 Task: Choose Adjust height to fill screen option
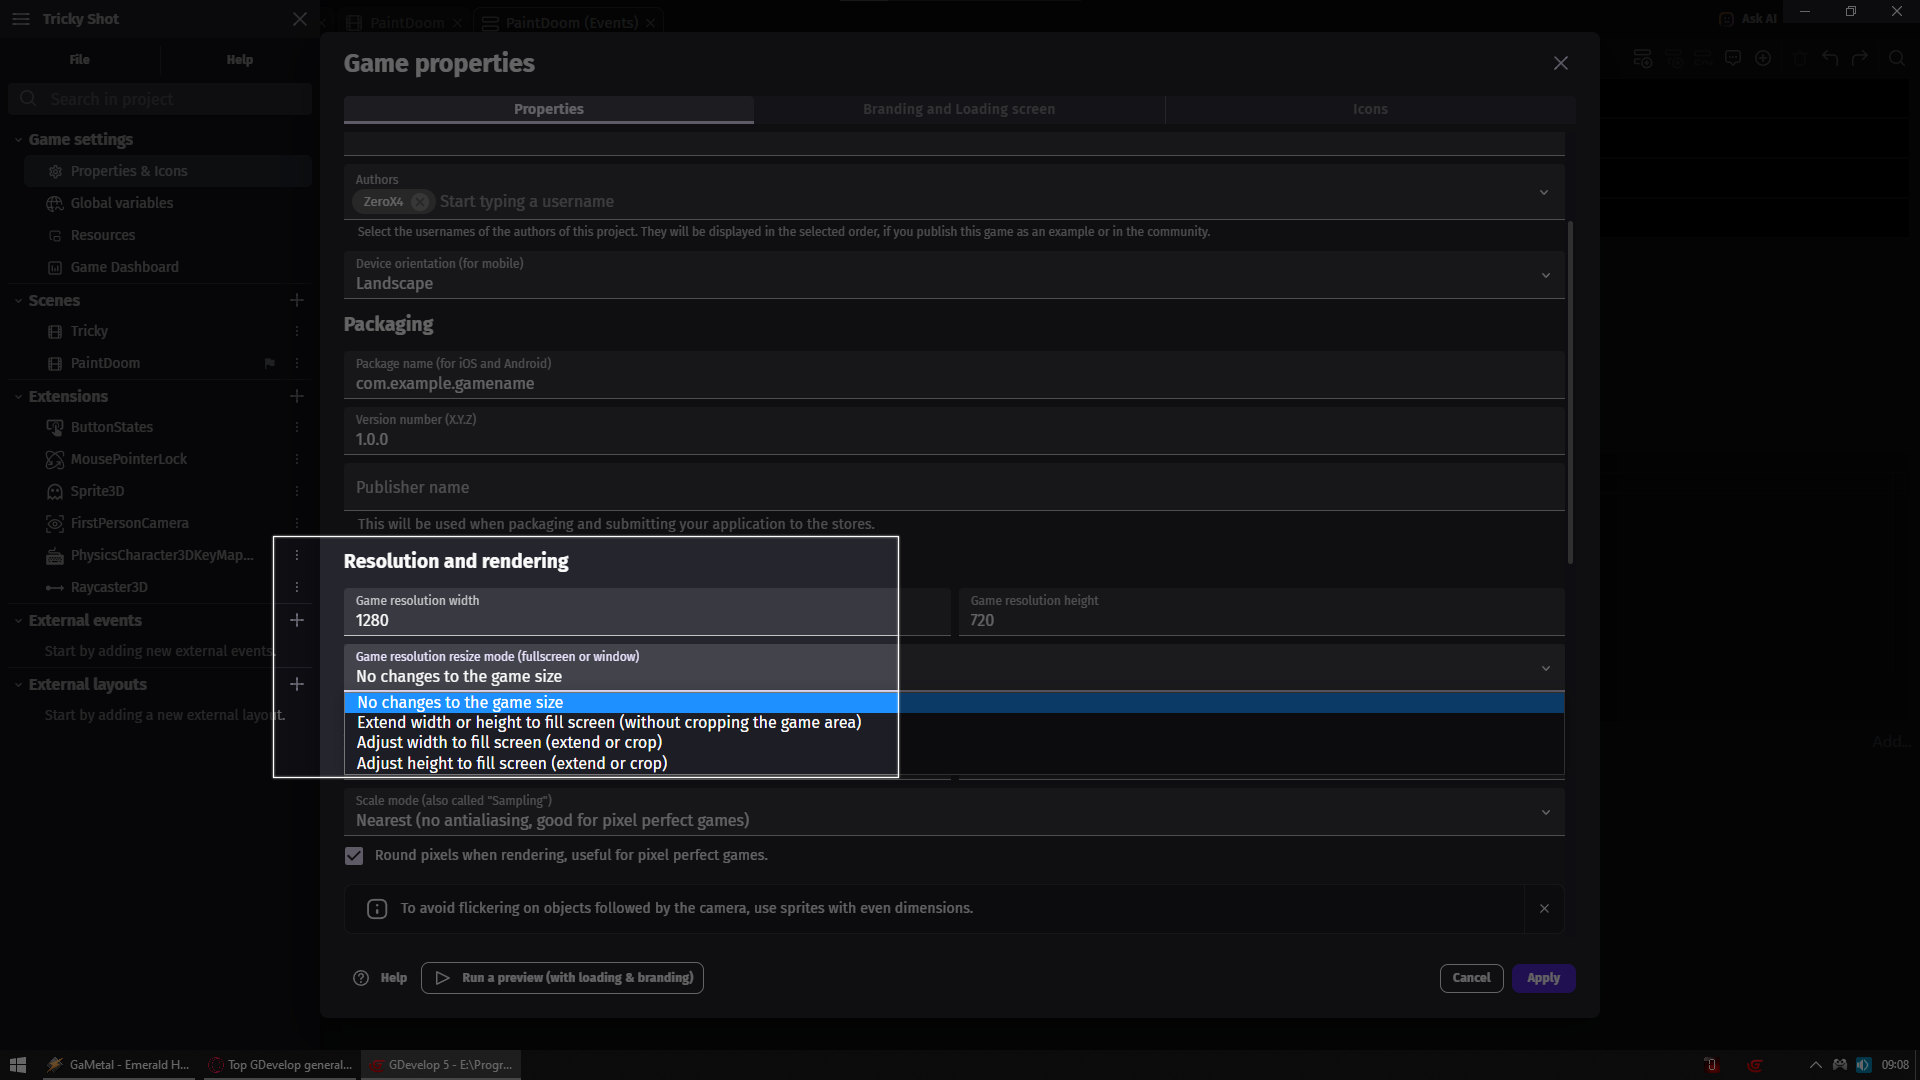pos(511,763)
